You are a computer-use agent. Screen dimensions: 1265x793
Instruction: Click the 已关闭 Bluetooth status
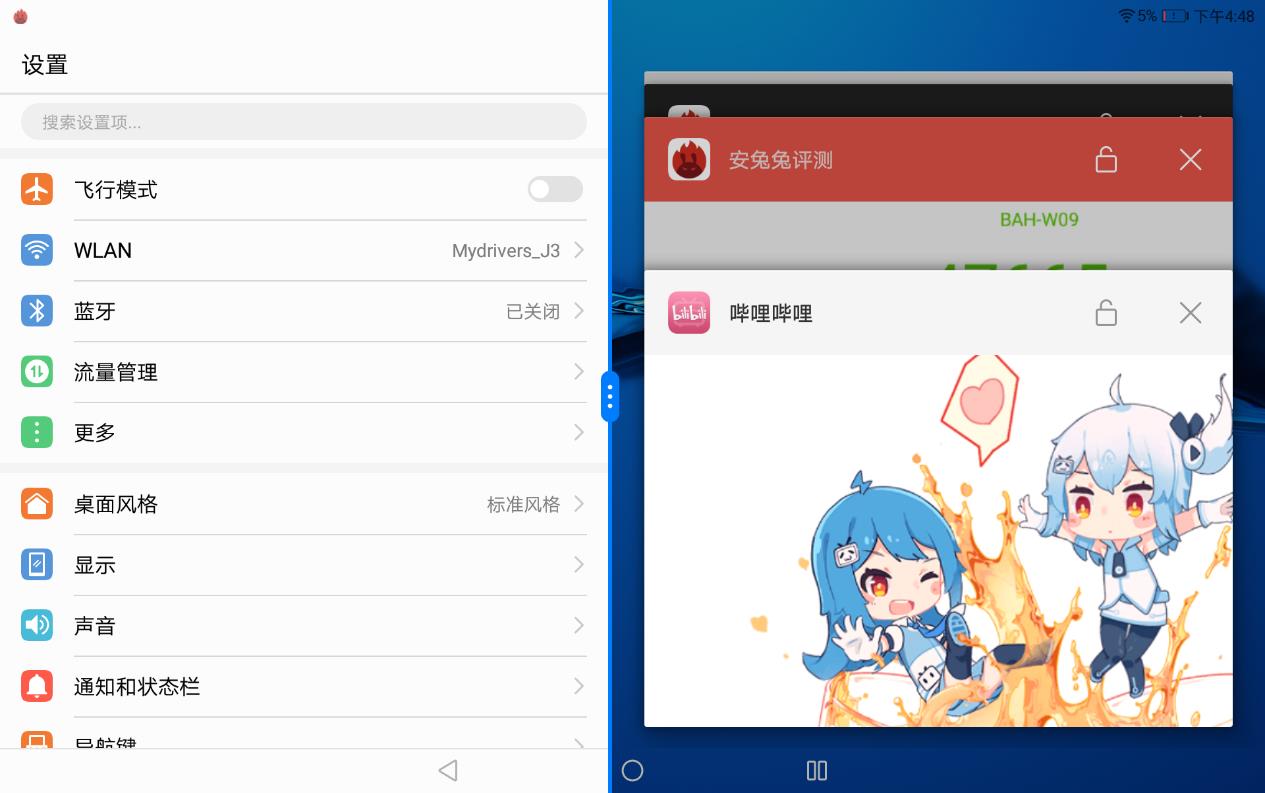[533, 311]
